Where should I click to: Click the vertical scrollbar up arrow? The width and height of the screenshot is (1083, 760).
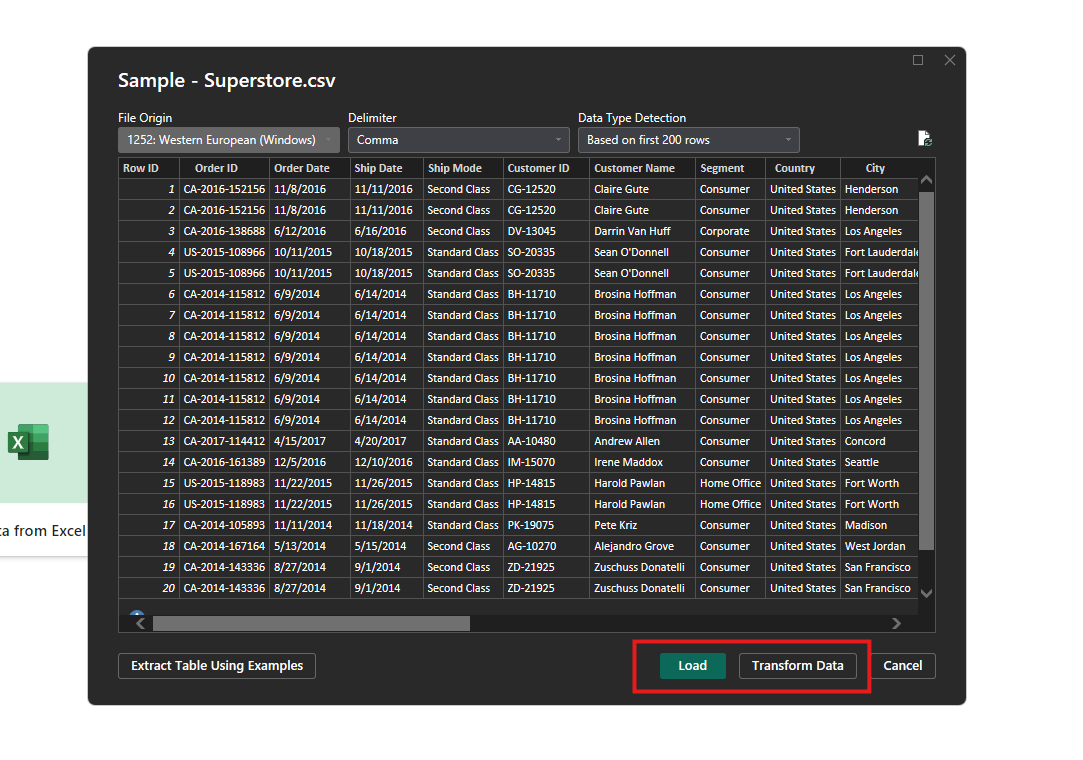coord(926,180)
